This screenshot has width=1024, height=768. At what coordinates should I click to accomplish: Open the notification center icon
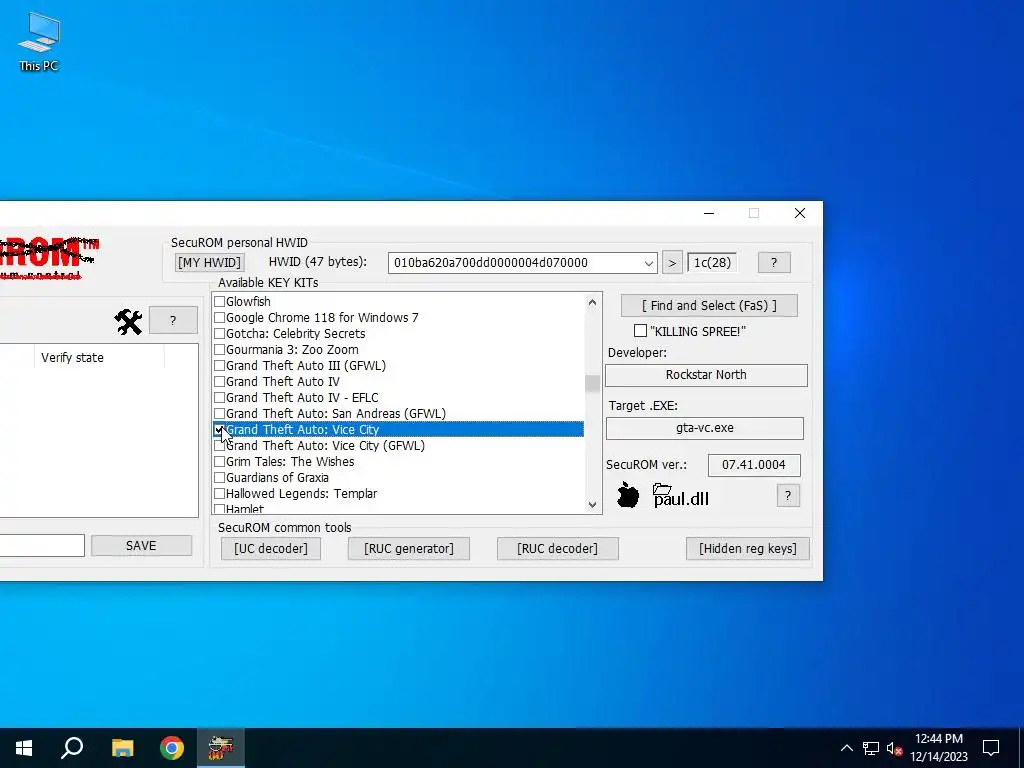point(991,748)
